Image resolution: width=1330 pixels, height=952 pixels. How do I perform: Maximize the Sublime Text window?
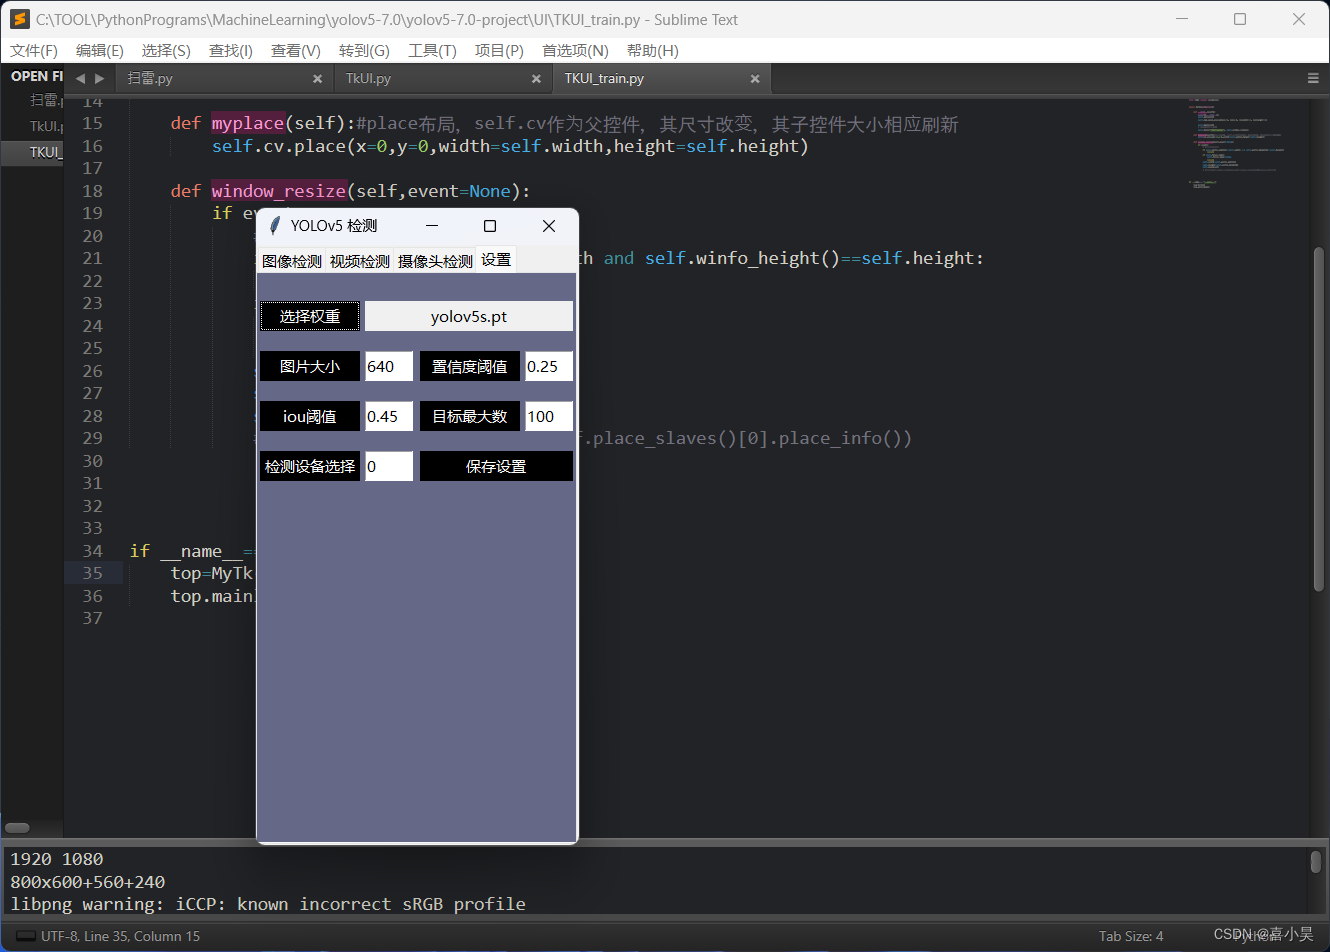(1240, 19)
